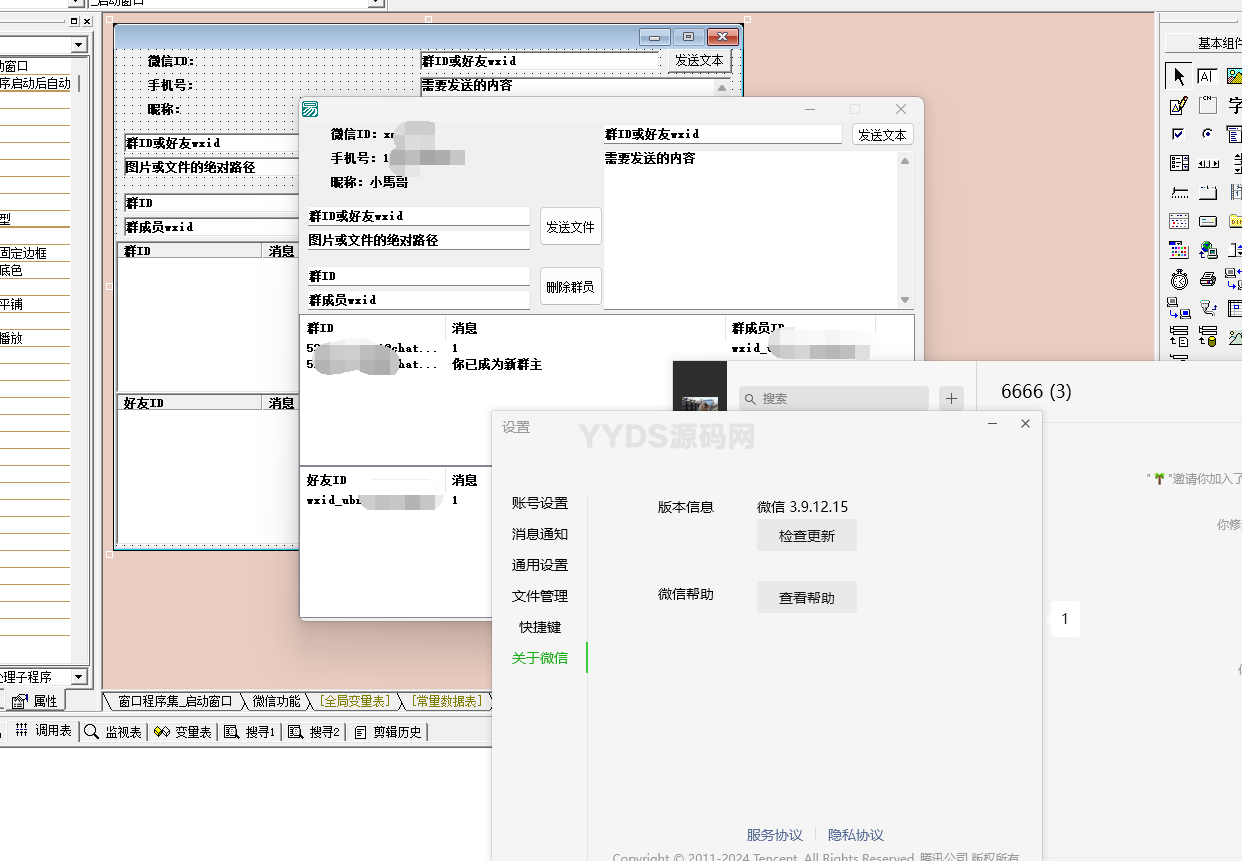Open the 监视表 tab in bottom panel
This screenshot has width=1242, height=861.
click(x=115, y=732)
